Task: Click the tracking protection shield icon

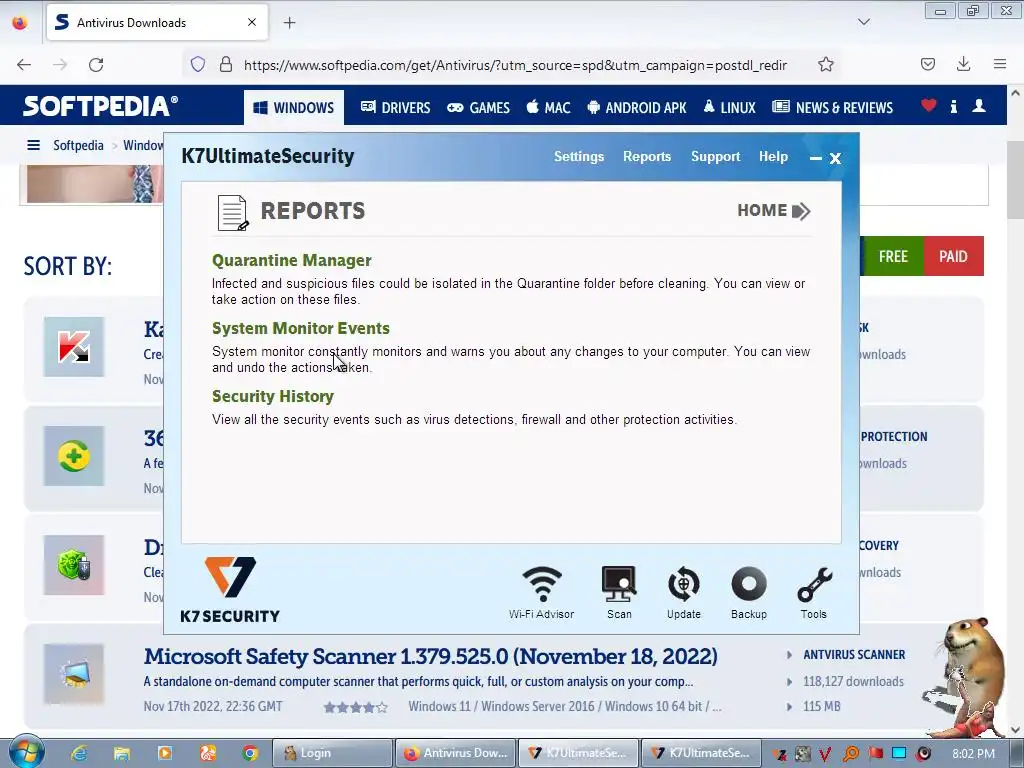Action: coord(198,64)
